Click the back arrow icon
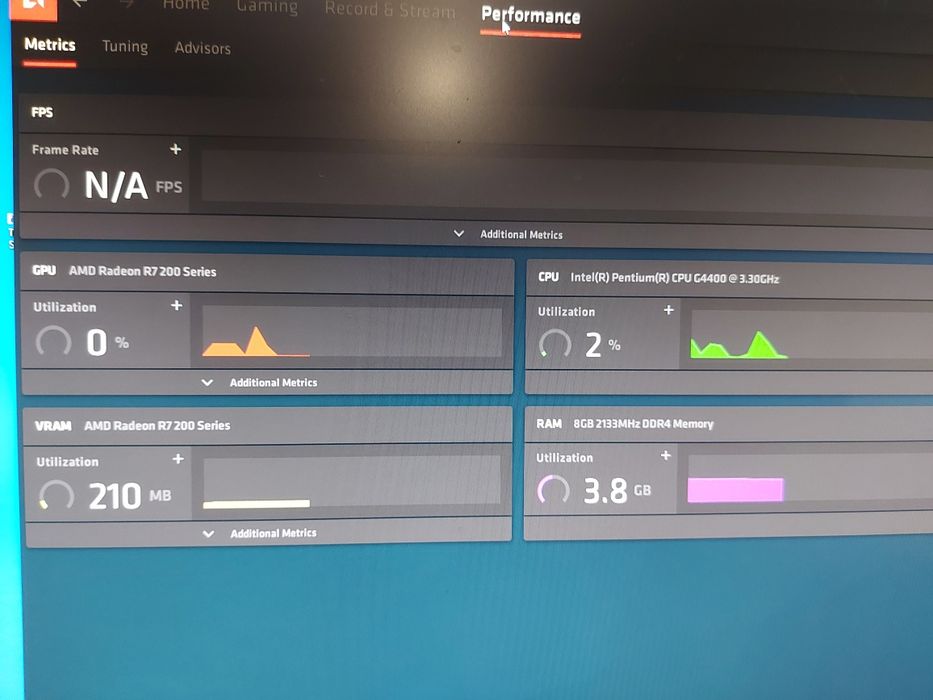Screen dimensions: 933x700 coord(79,4)
